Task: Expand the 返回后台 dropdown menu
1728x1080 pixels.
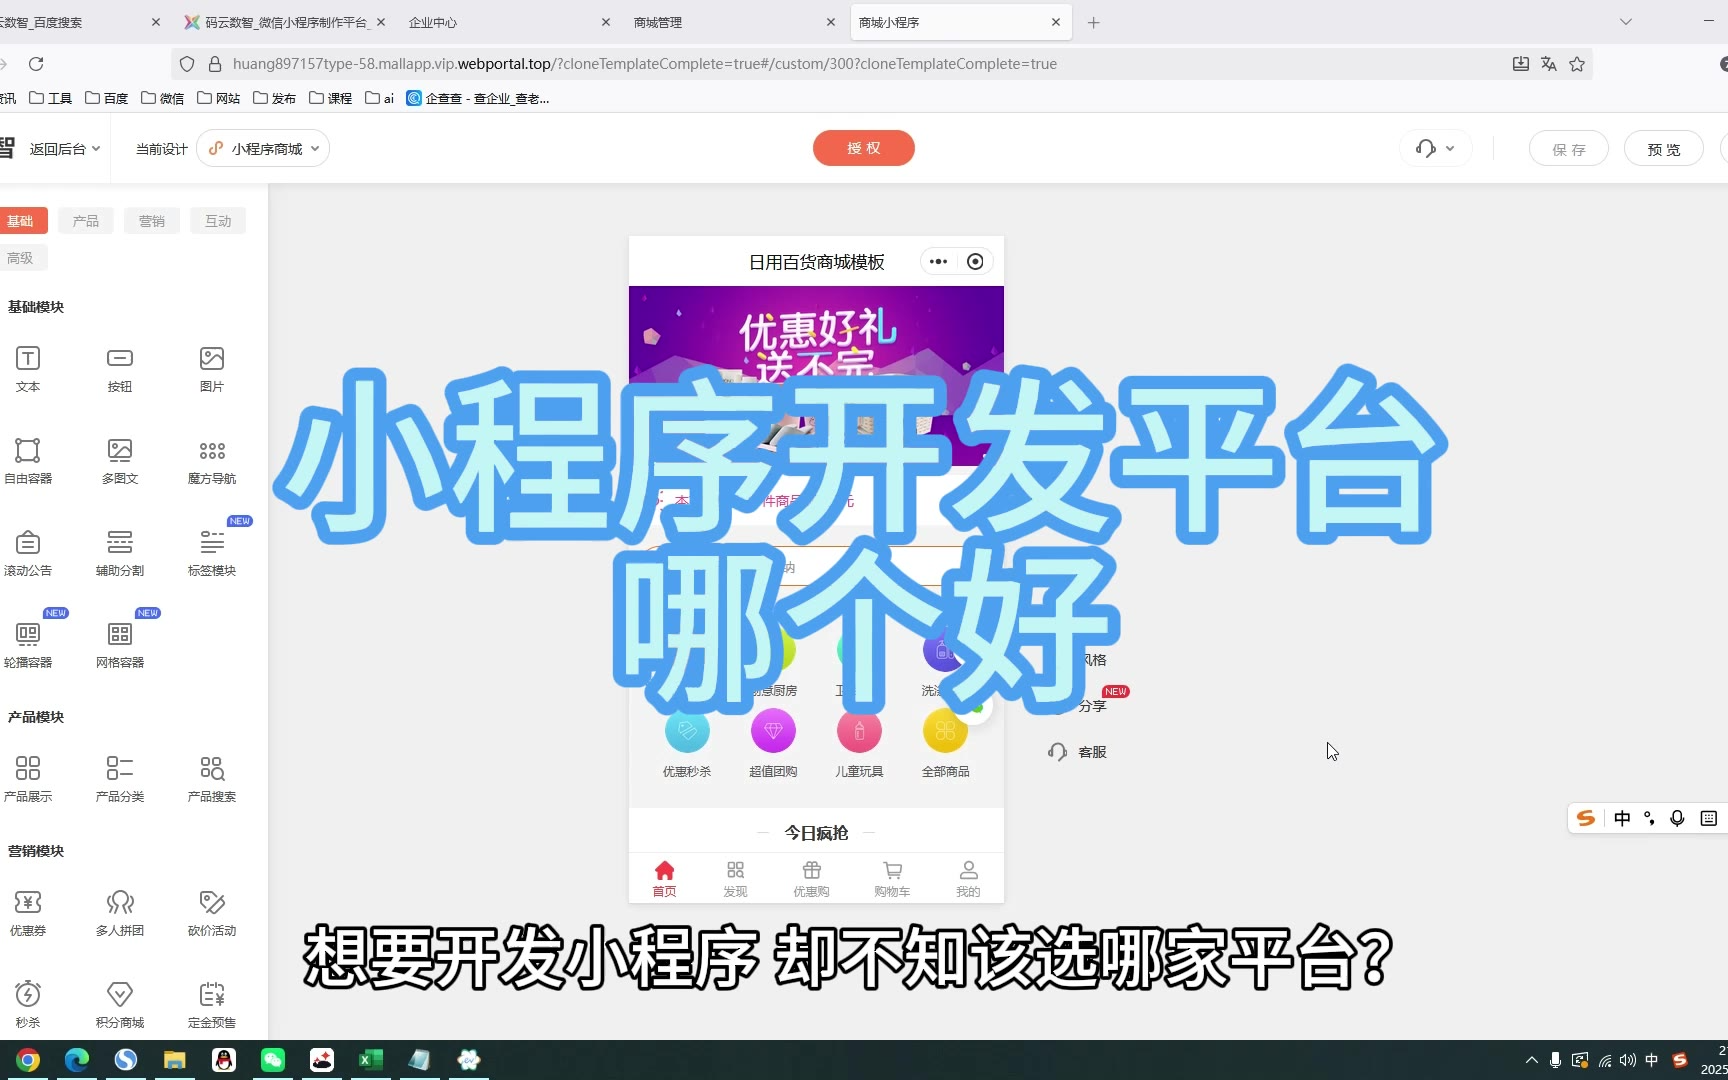Action: [64, 149]
